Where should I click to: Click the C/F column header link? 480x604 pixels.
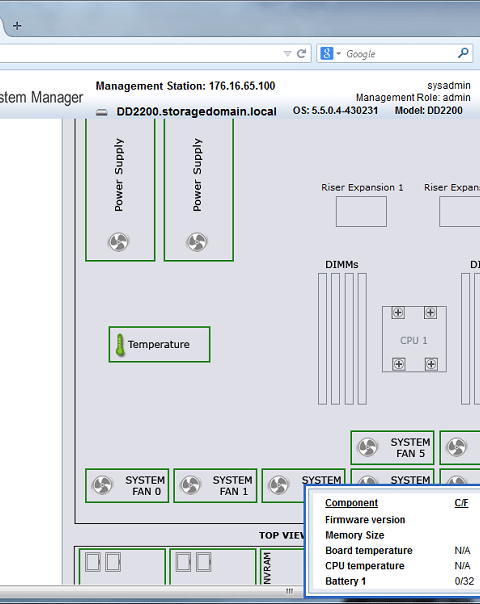click(461, 503)
